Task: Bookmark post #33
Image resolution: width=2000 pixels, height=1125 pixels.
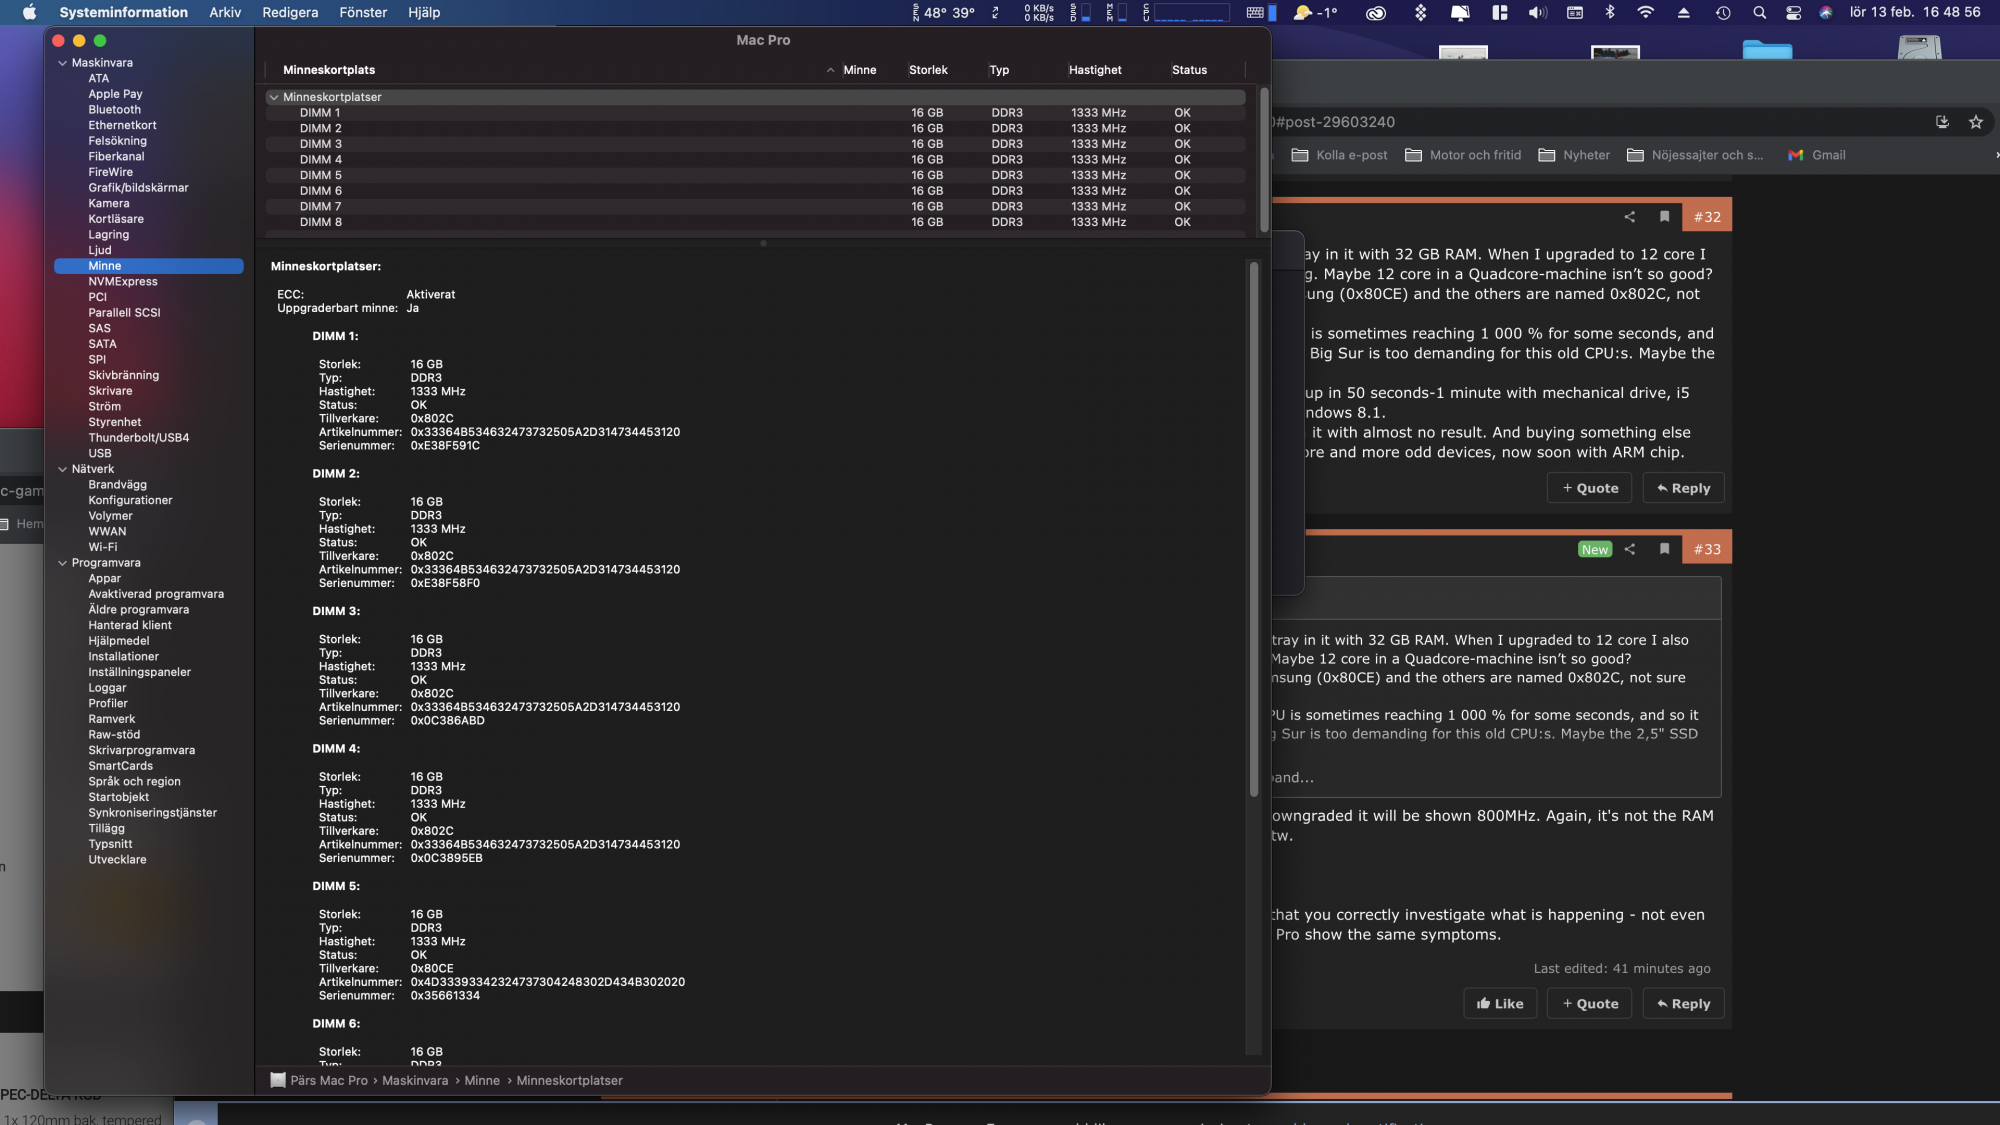Action: [x=1664, y=549]
